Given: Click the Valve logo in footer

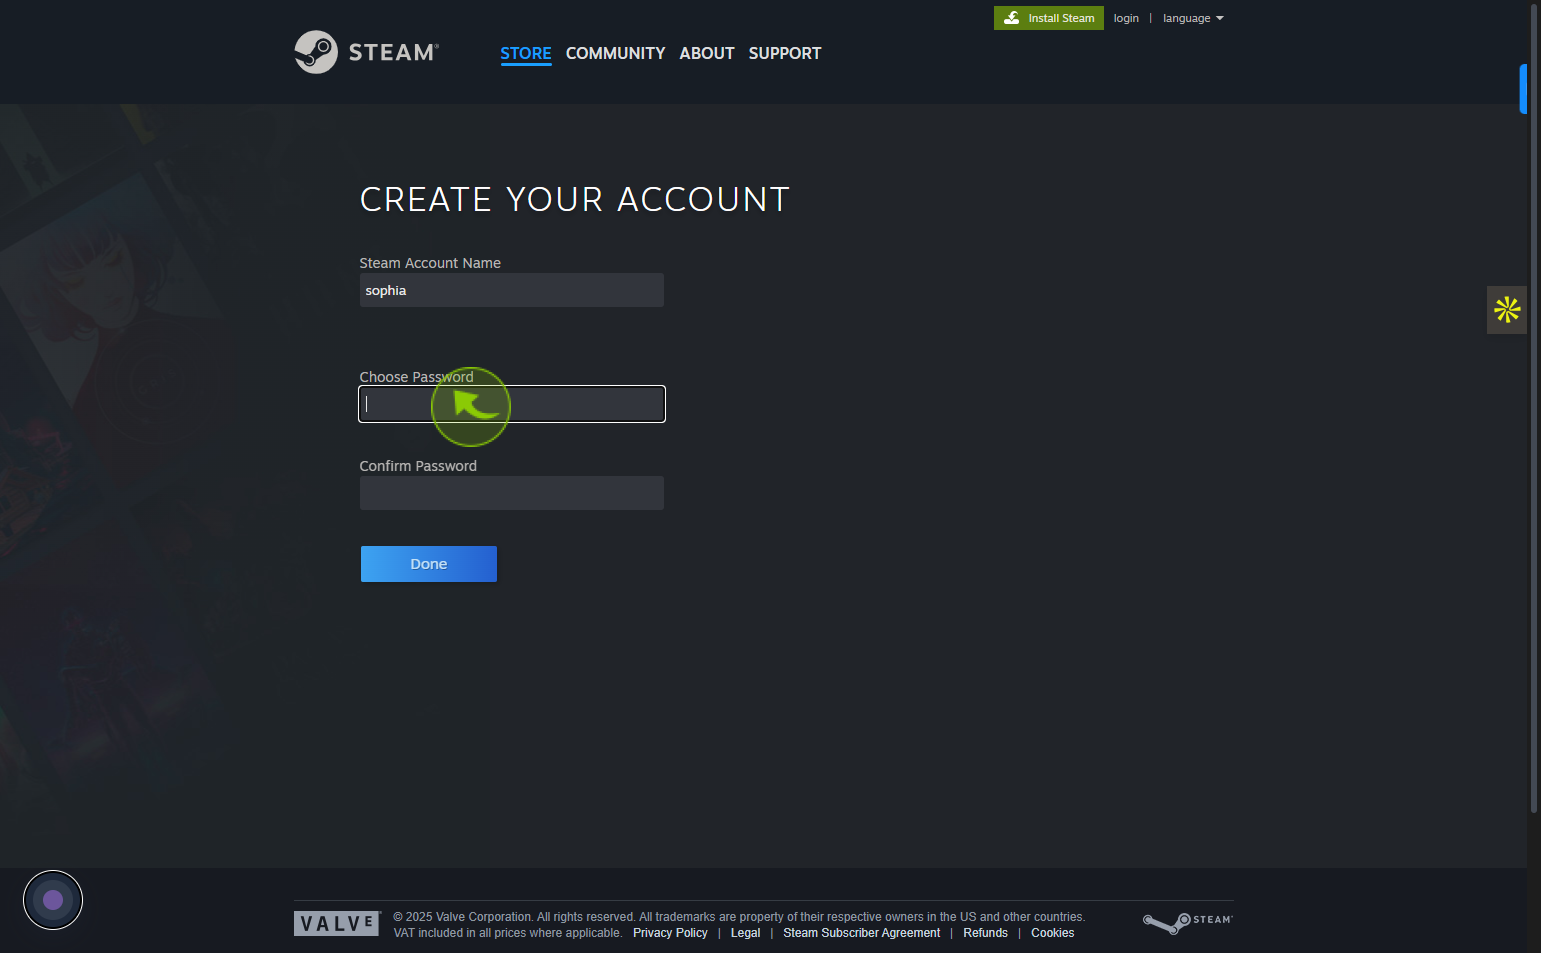Looking at the screenshot, I should [x=337, y=923].
